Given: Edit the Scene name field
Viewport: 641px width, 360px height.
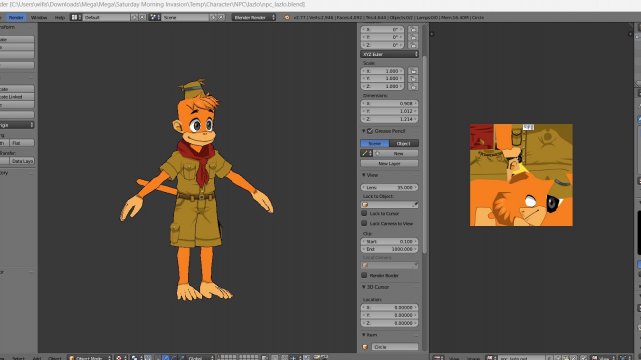Looking at the screenshot, I should [185, 18].
